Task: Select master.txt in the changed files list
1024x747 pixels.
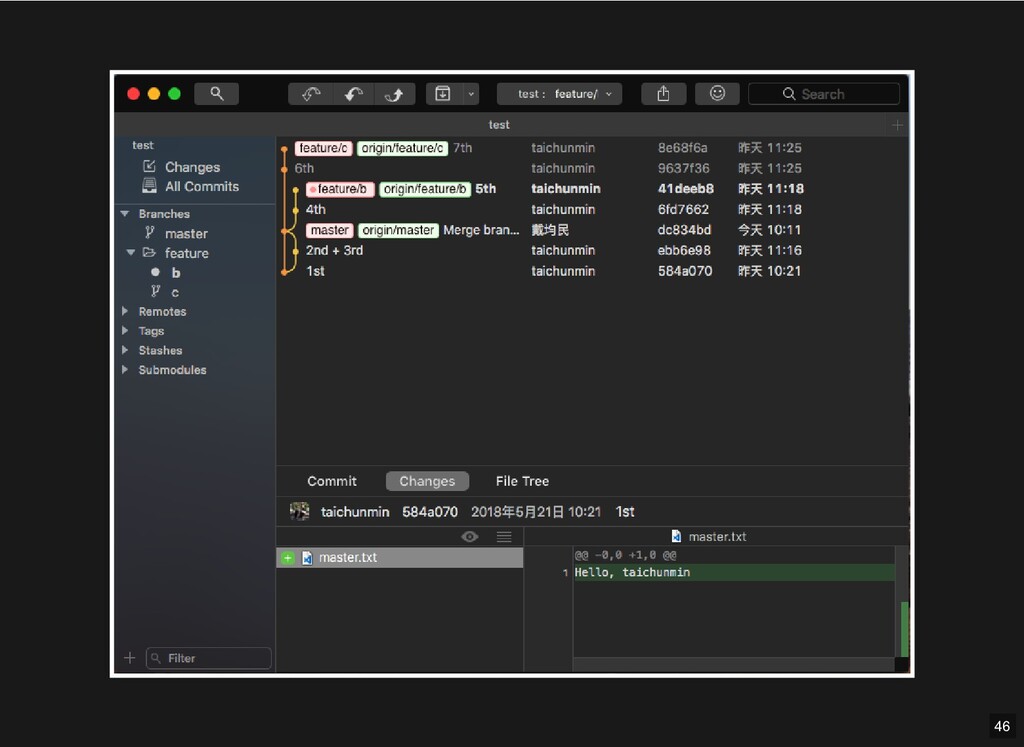Action: tap(400, 558)
